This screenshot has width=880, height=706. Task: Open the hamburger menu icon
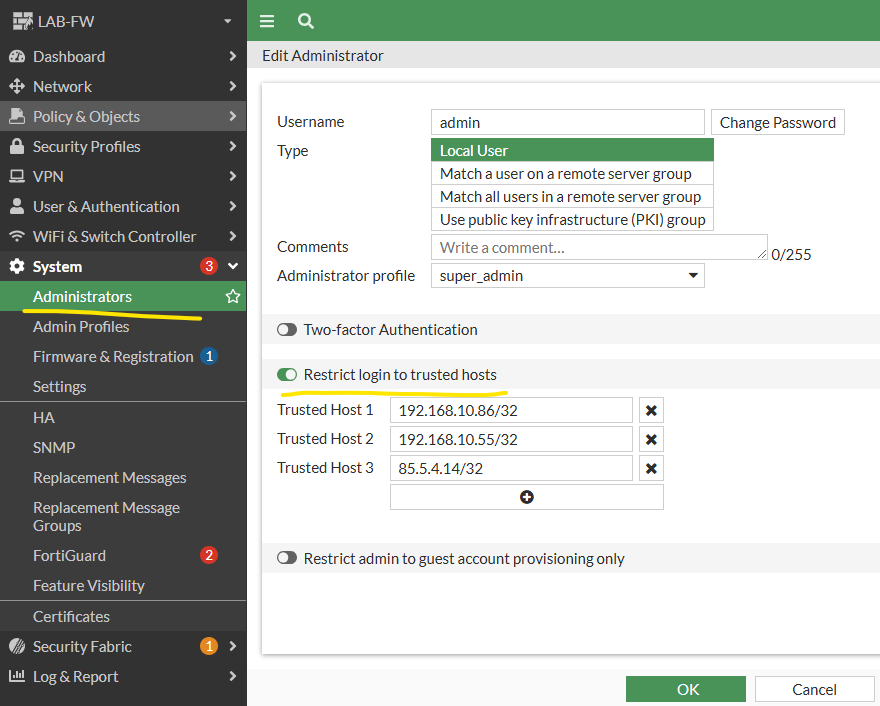pyautogui.click(x=267, y=21)
